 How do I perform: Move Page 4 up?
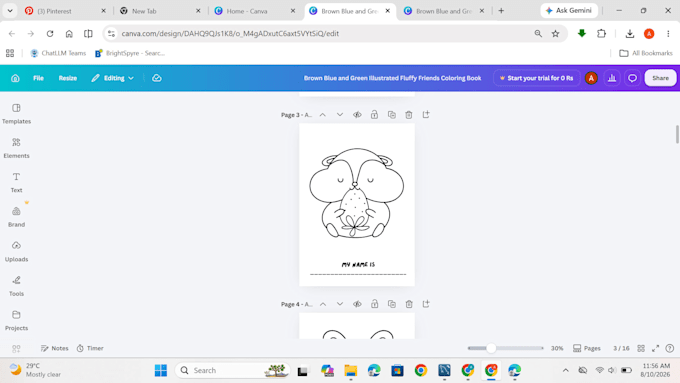click(x=323, y=304)
